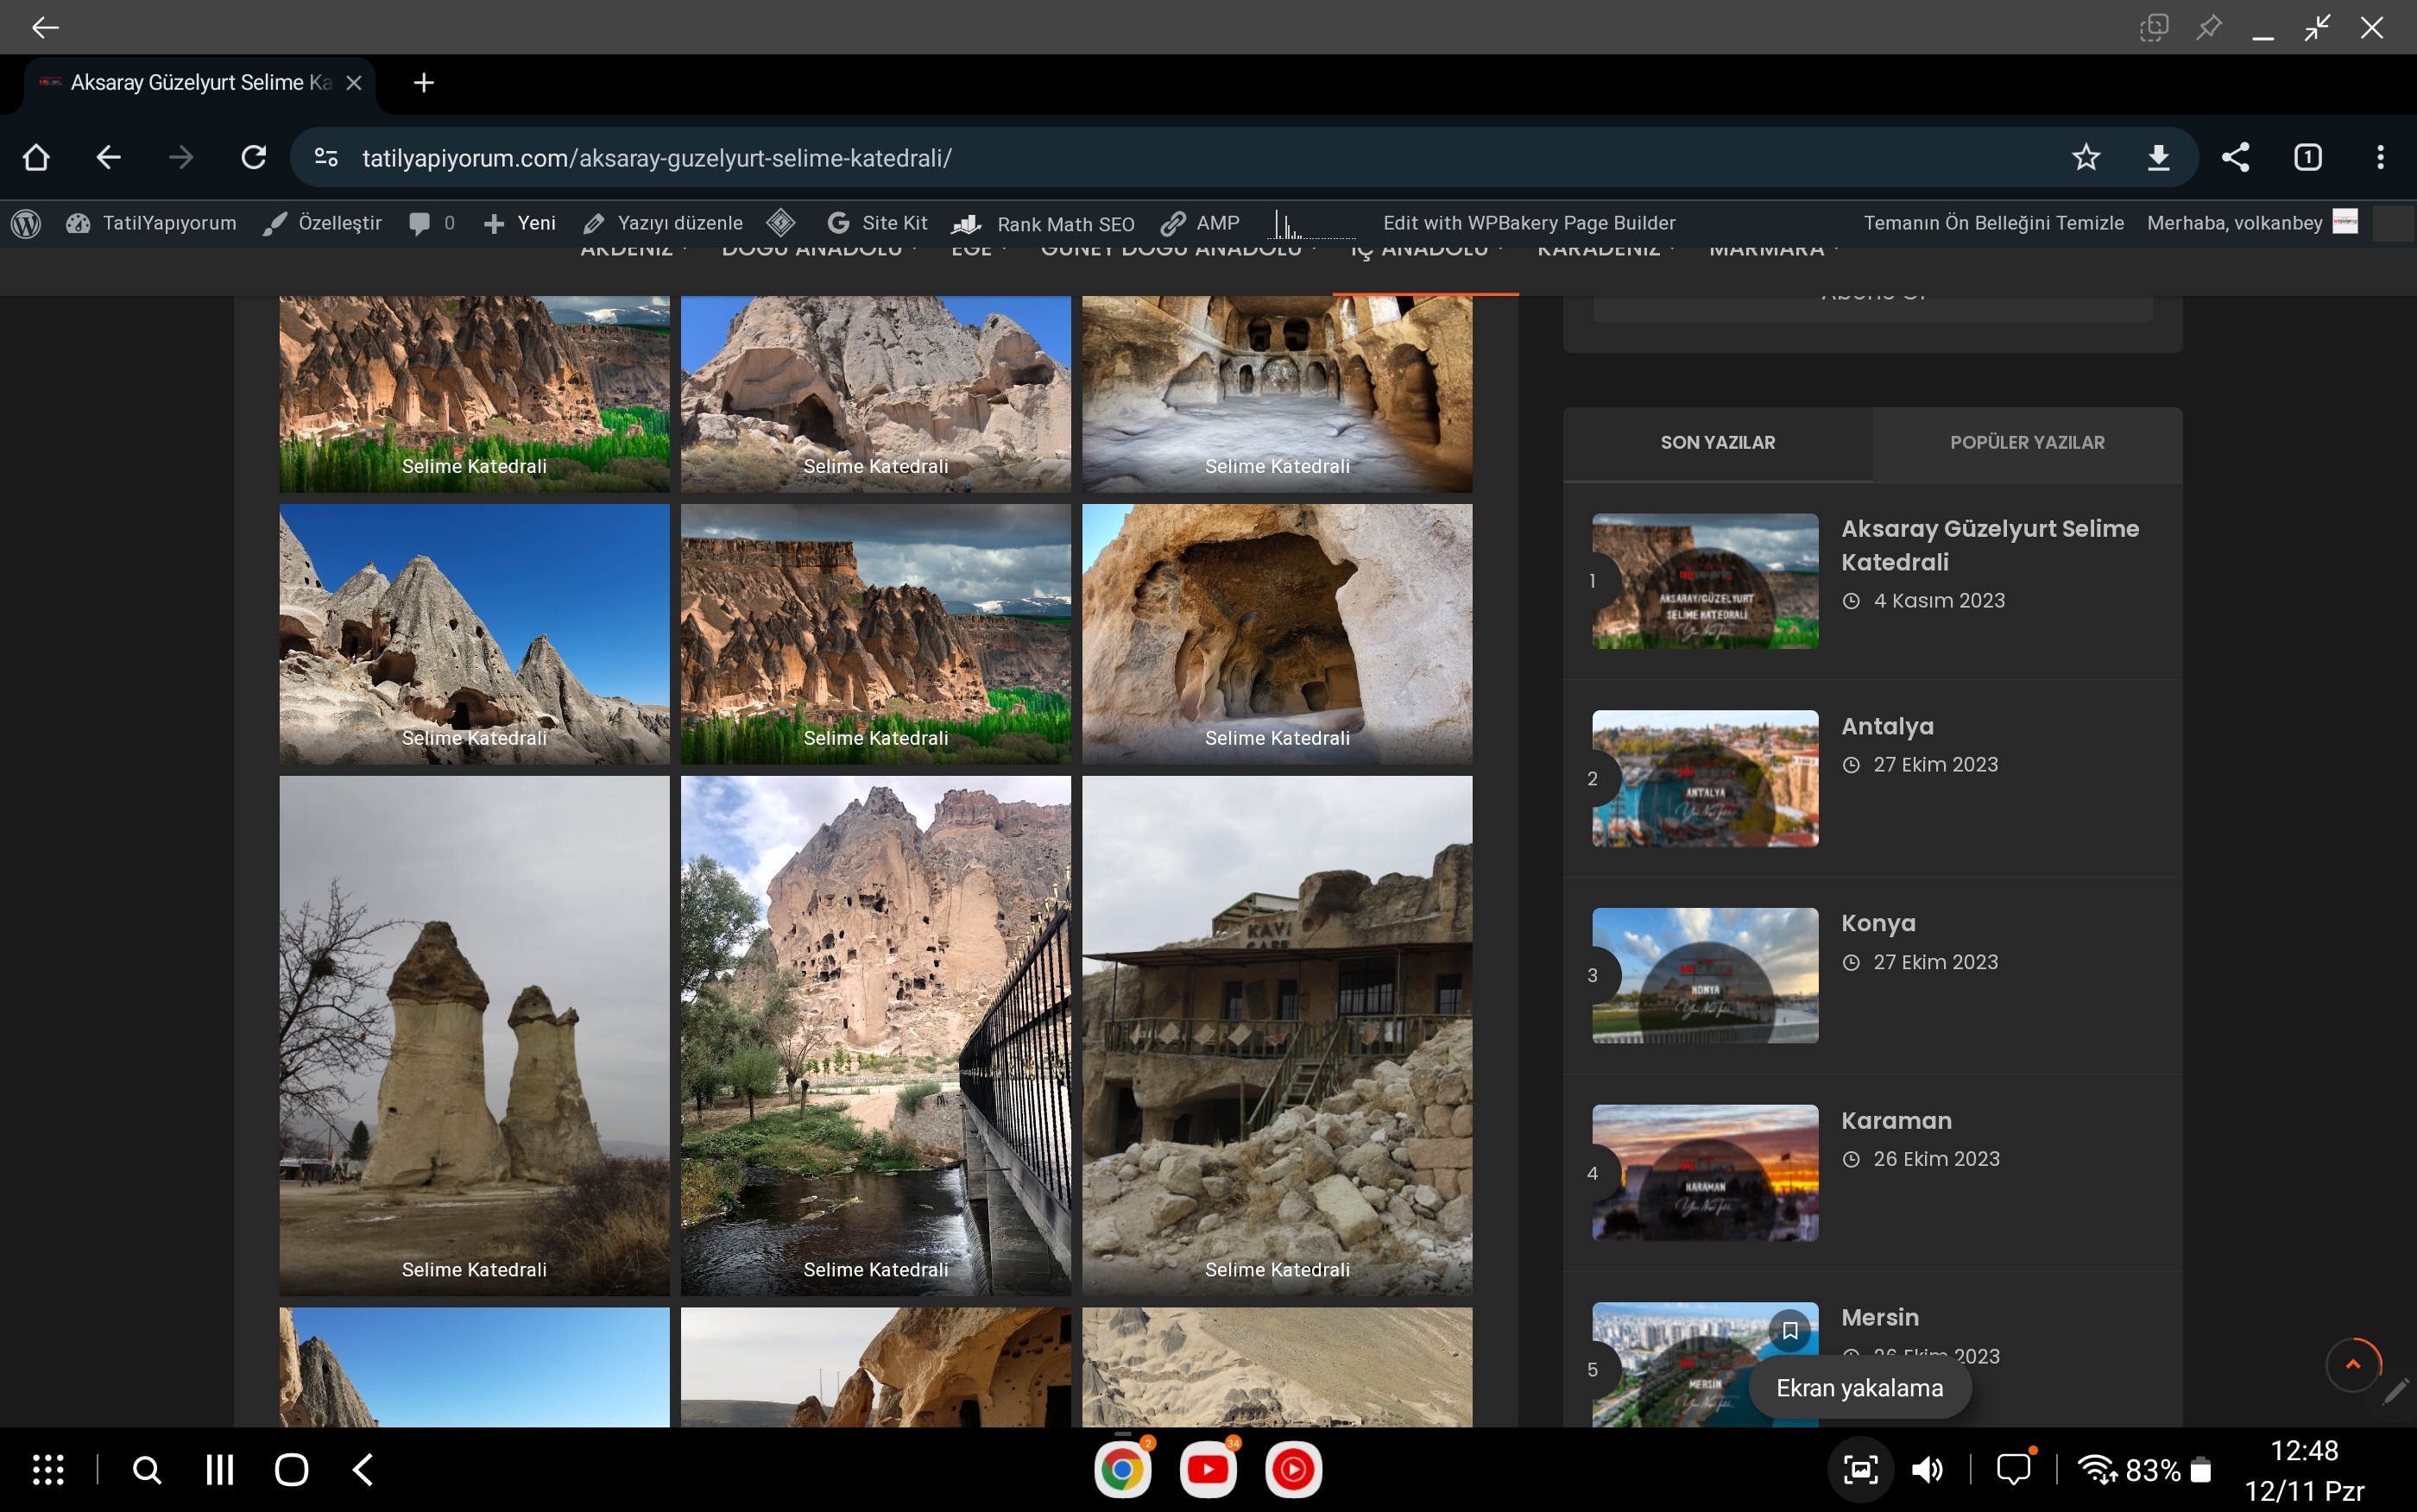The height and width of the screenshot is (1512, 2417).
Task: Launch Chrome from the taskbar
Action: (x=1122, y=1469)
